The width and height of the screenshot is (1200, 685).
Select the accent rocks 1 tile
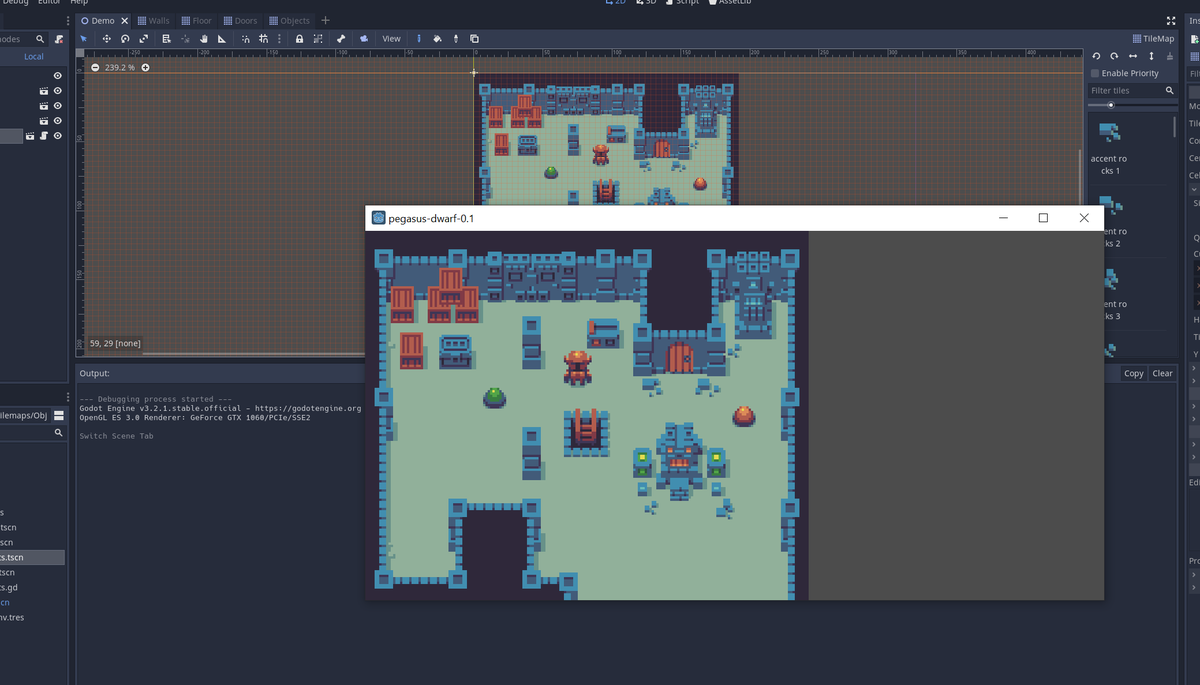coord(1108,147)
